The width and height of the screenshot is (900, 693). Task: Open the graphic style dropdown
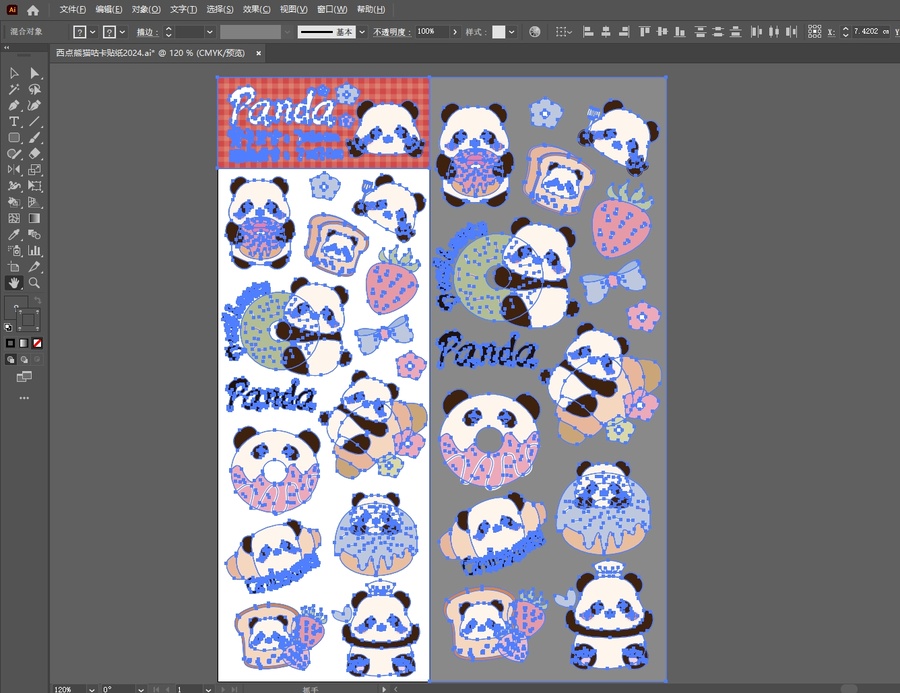tap(511, 32)
